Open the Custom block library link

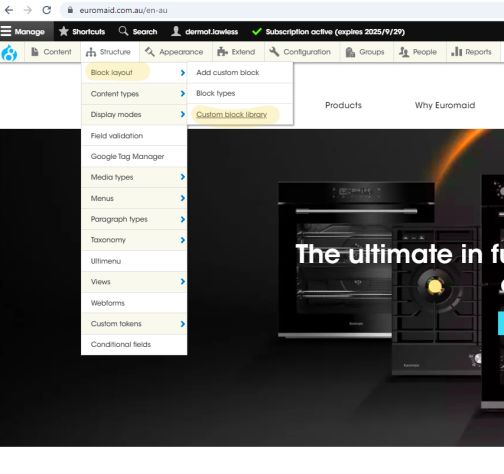click(x=232, y=115)
